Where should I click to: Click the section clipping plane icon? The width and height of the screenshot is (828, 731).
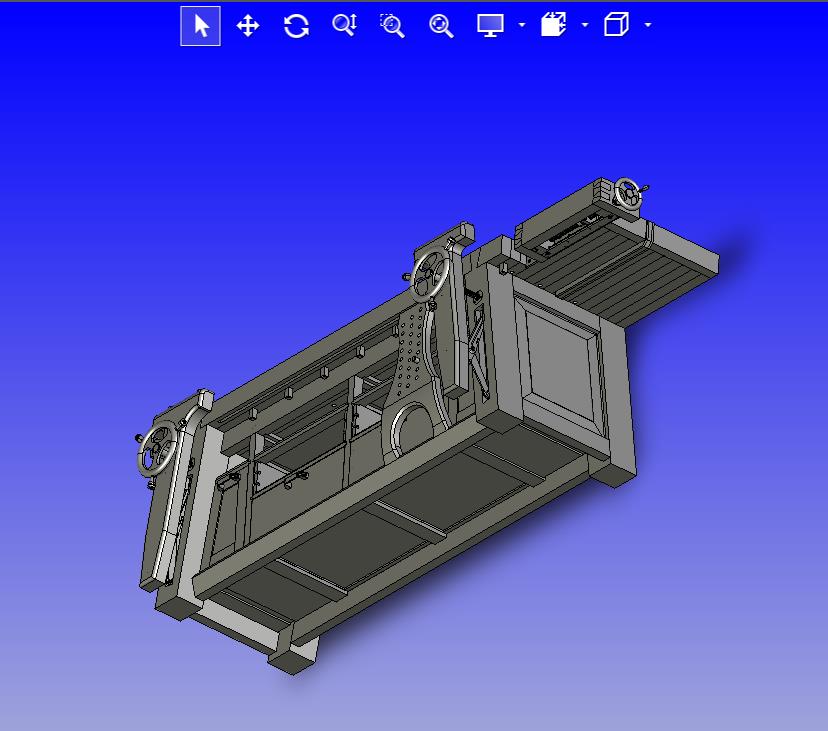tap(553, 25)
